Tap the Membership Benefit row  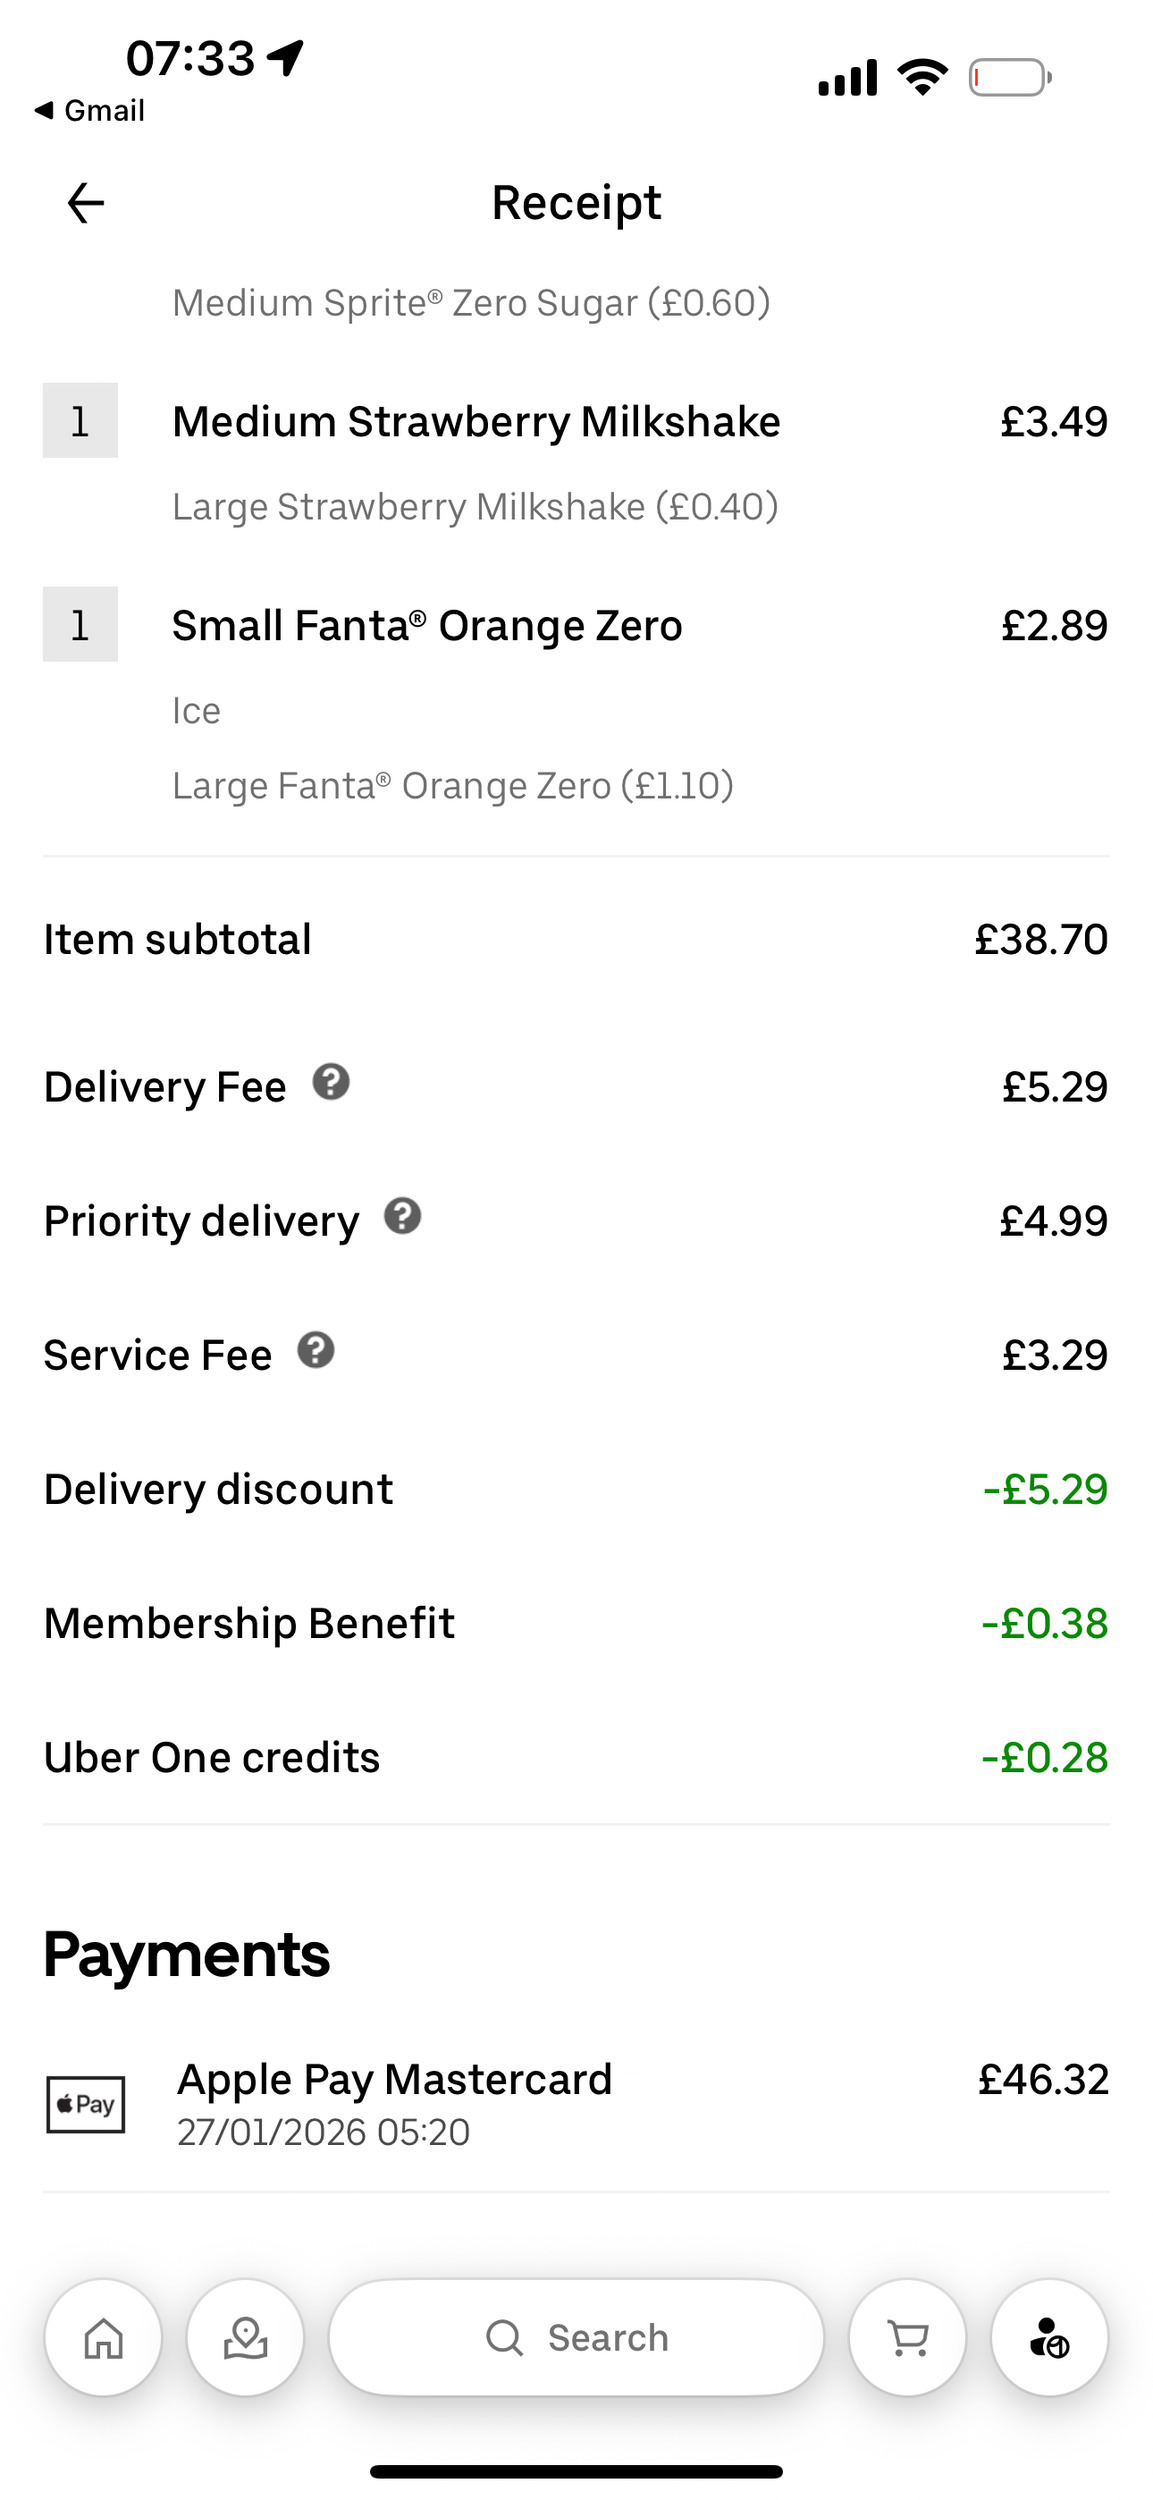249,1624
